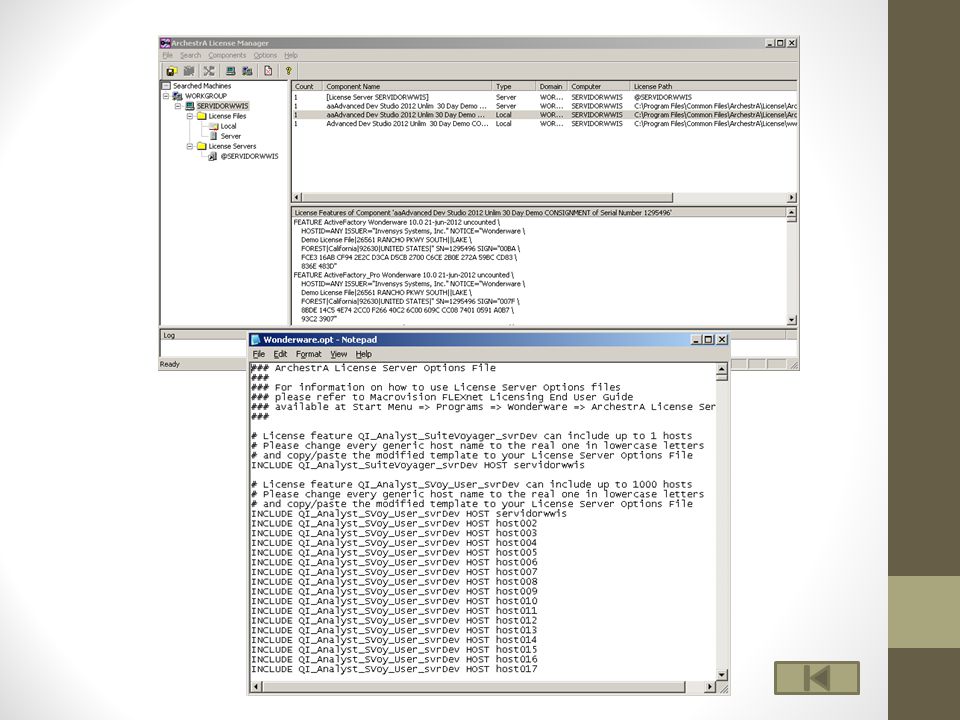Click the WORKGROUP network icon in tree
The height and width of the screenshot is (720, 960).
[x=178, y=96]
